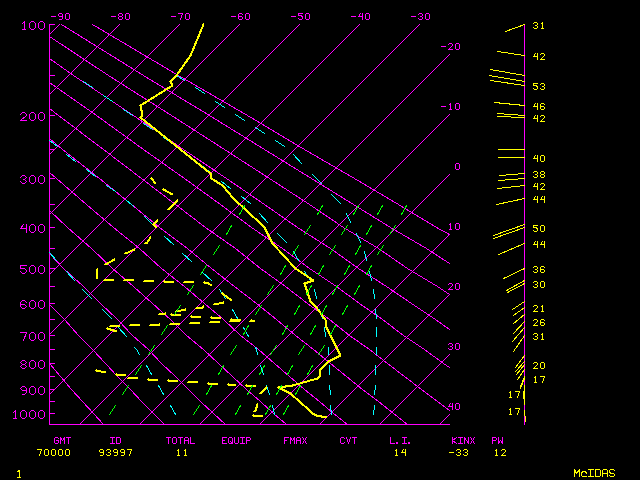Image resolution: width=640 pixels, height=480 pixels.
Task: Click the TOTAL header label
Action: click(182, 440)
